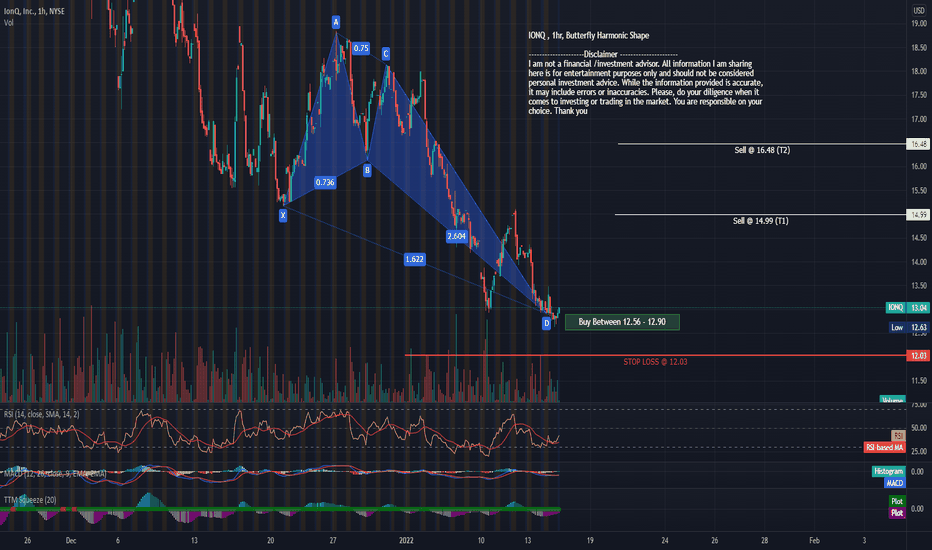Click the Dec label on the time axis

(x=71, y=540)
